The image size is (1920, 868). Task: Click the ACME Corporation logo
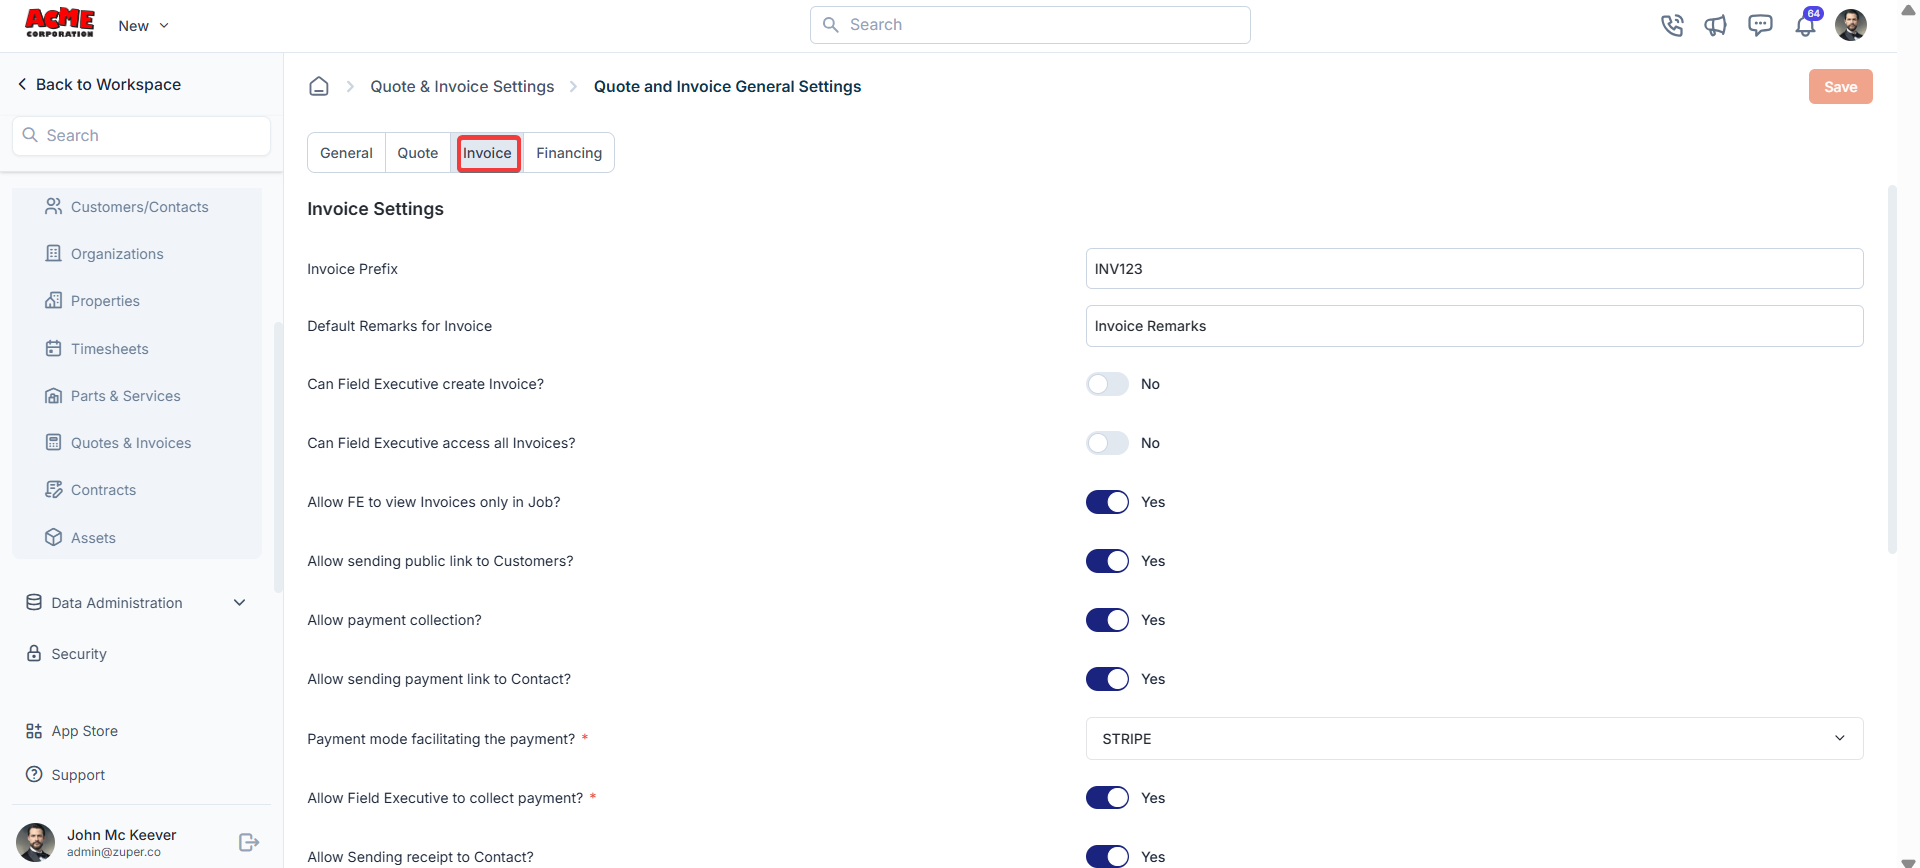[x=60, y=22]
